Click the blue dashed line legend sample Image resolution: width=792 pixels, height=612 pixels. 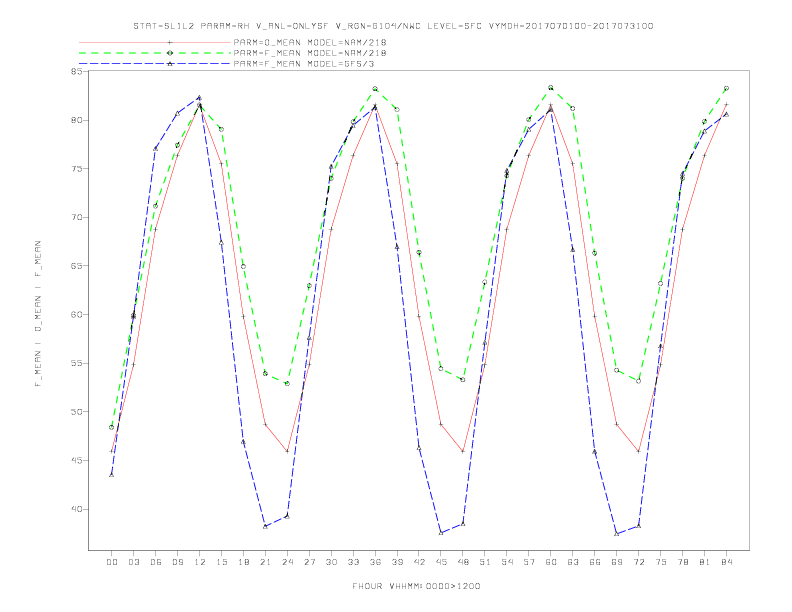coord(155,64)
